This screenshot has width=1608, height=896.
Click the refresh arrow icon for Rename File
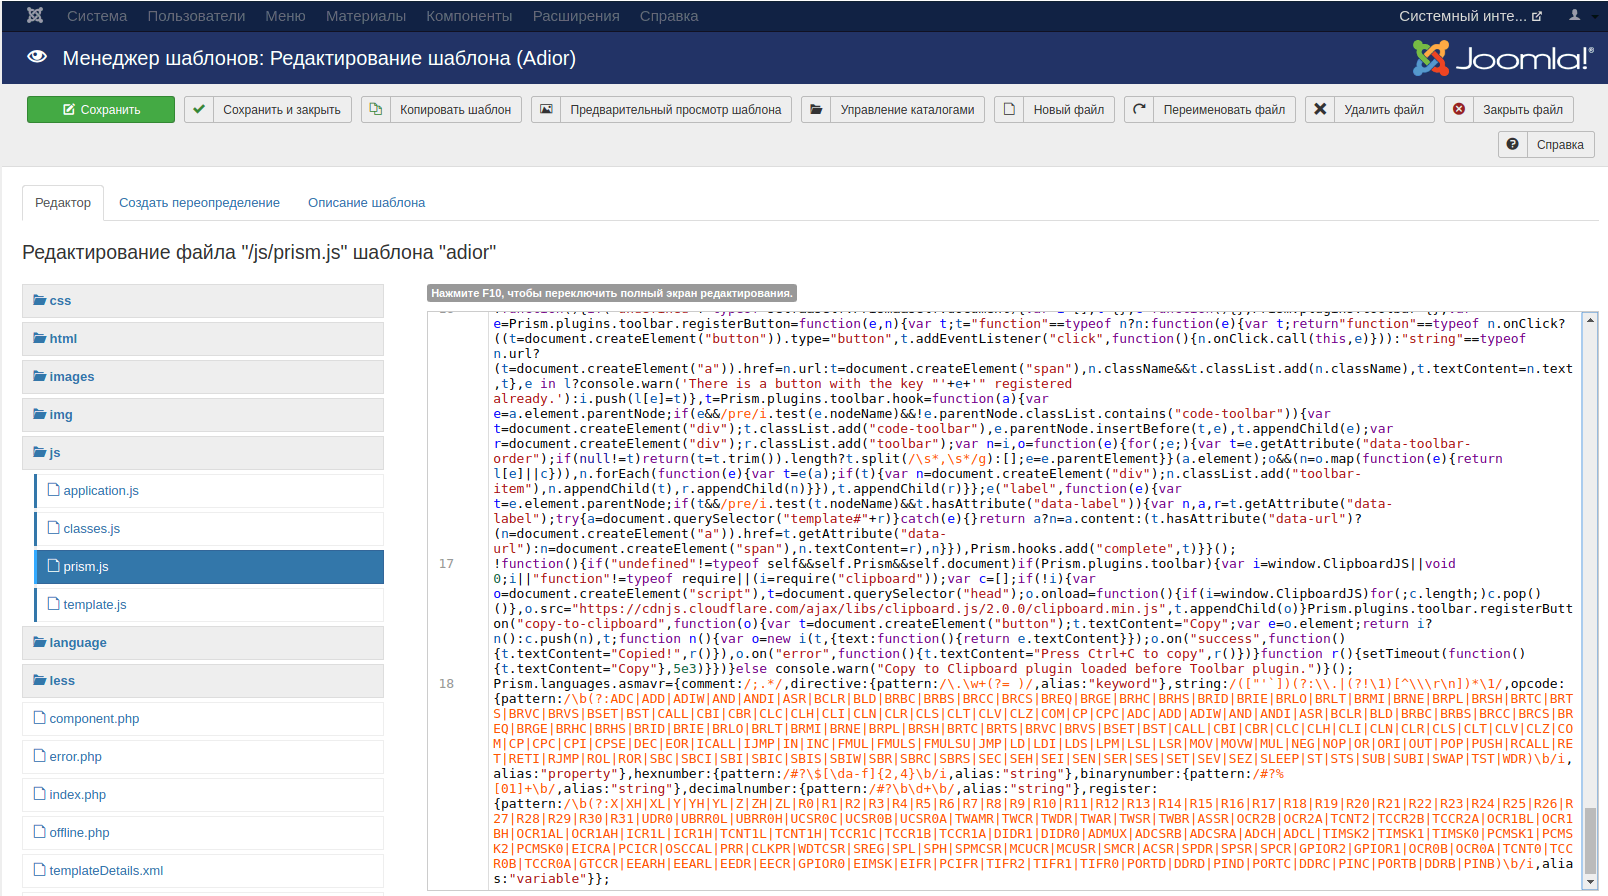coord(1139,109)
